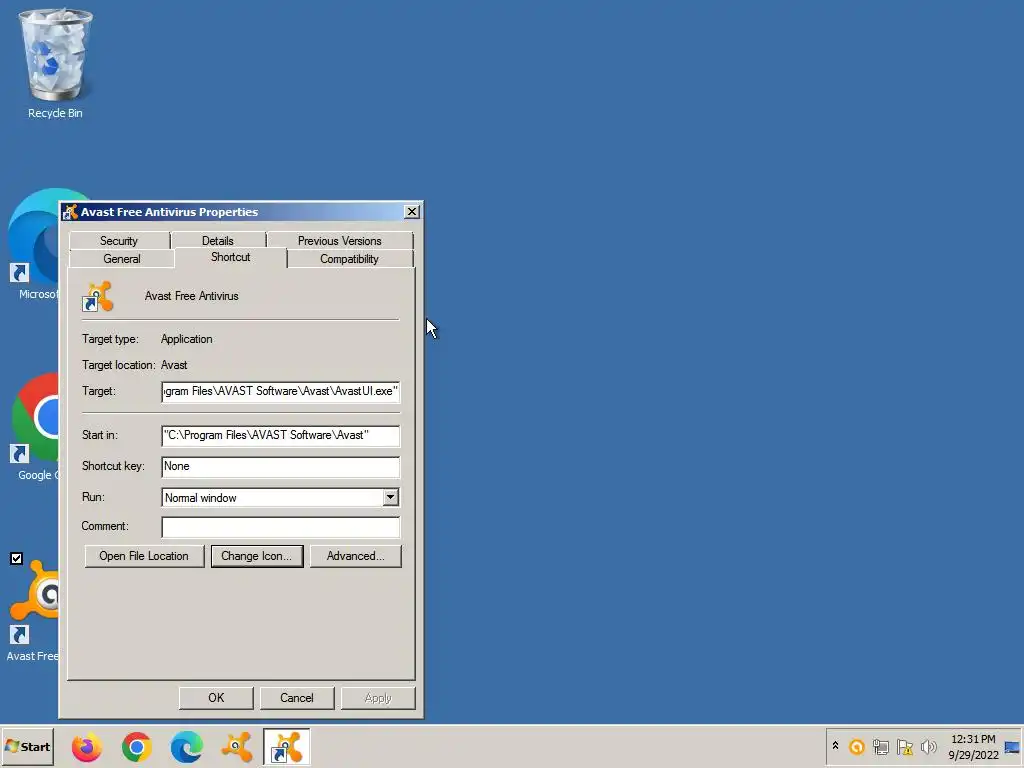Toggle the checkbox on the Avast desktop icon

pos(16,558)
